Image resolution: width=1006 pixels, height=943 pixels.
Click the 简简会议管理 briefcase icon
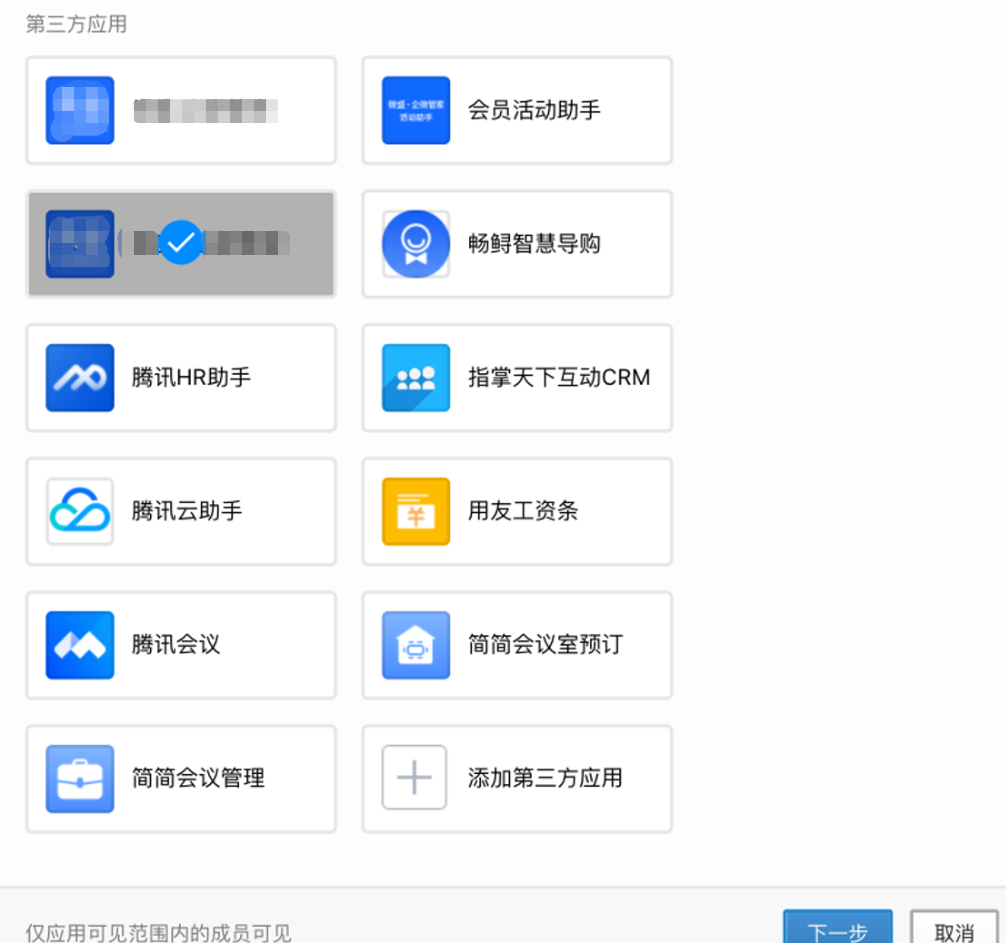tap(80, 779)
